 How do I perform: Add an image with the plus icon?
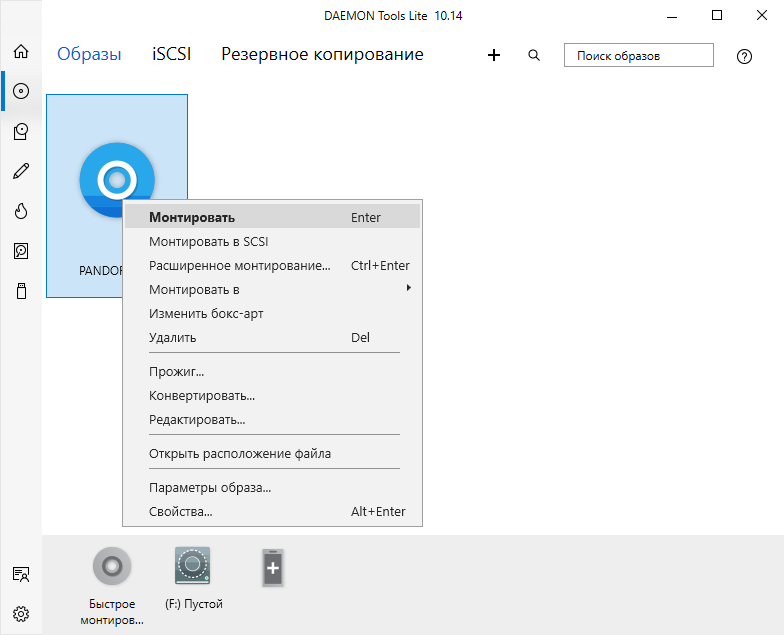(494, 55)
